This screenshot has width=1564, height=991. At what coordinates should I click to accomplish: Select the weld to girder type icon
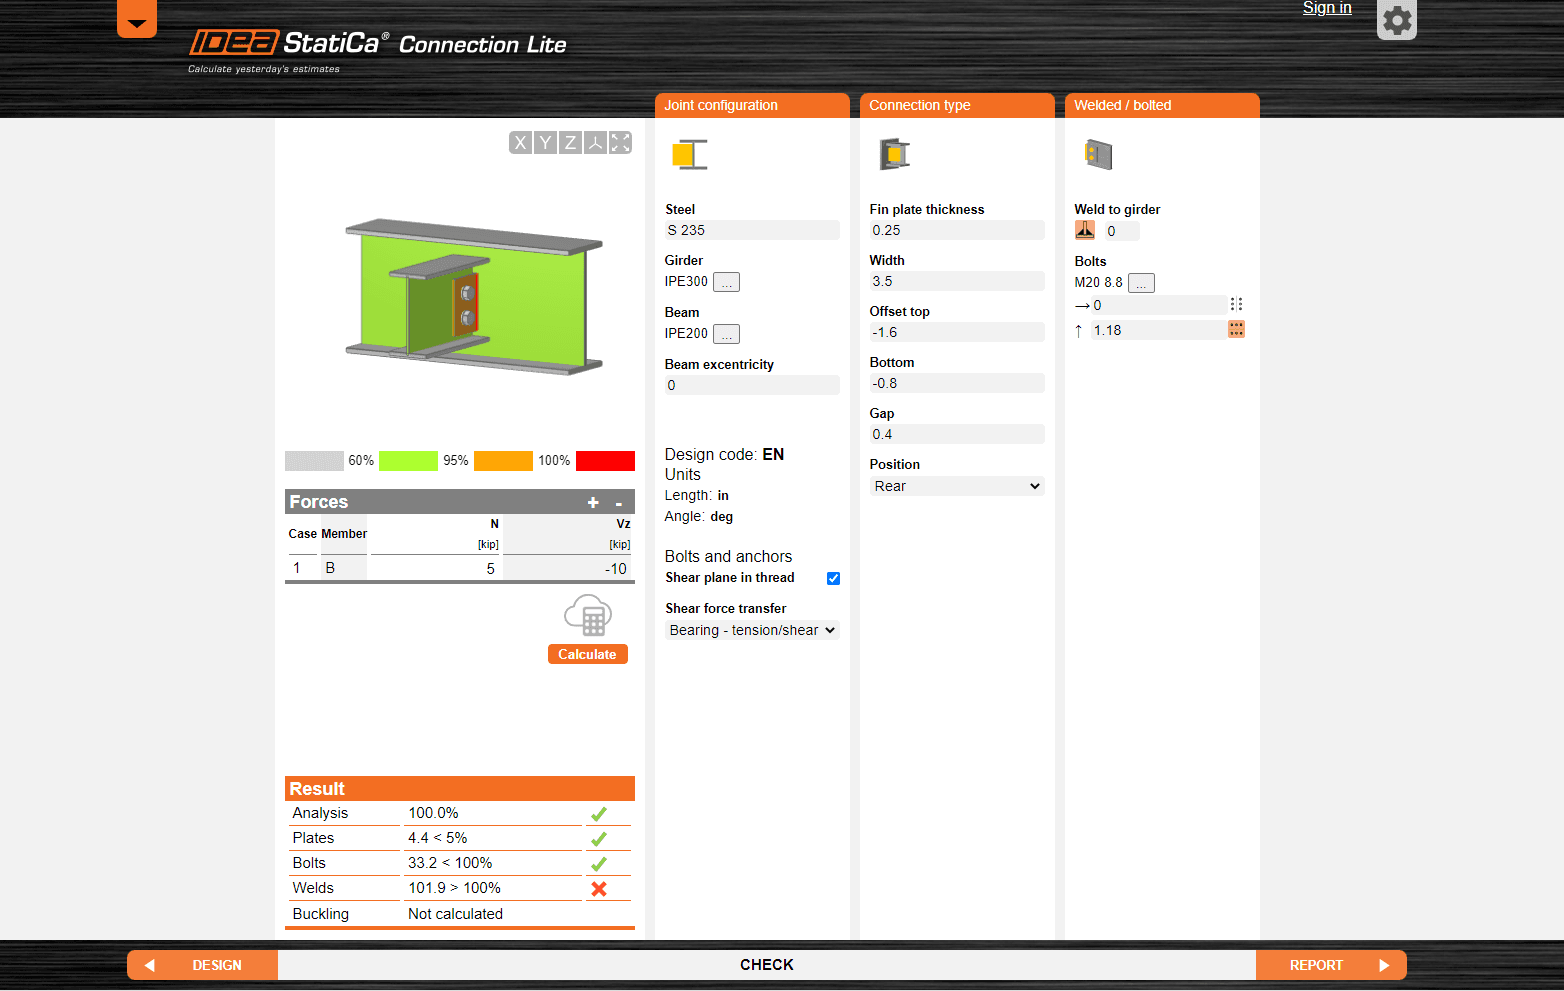click(x=1085, y=230)
